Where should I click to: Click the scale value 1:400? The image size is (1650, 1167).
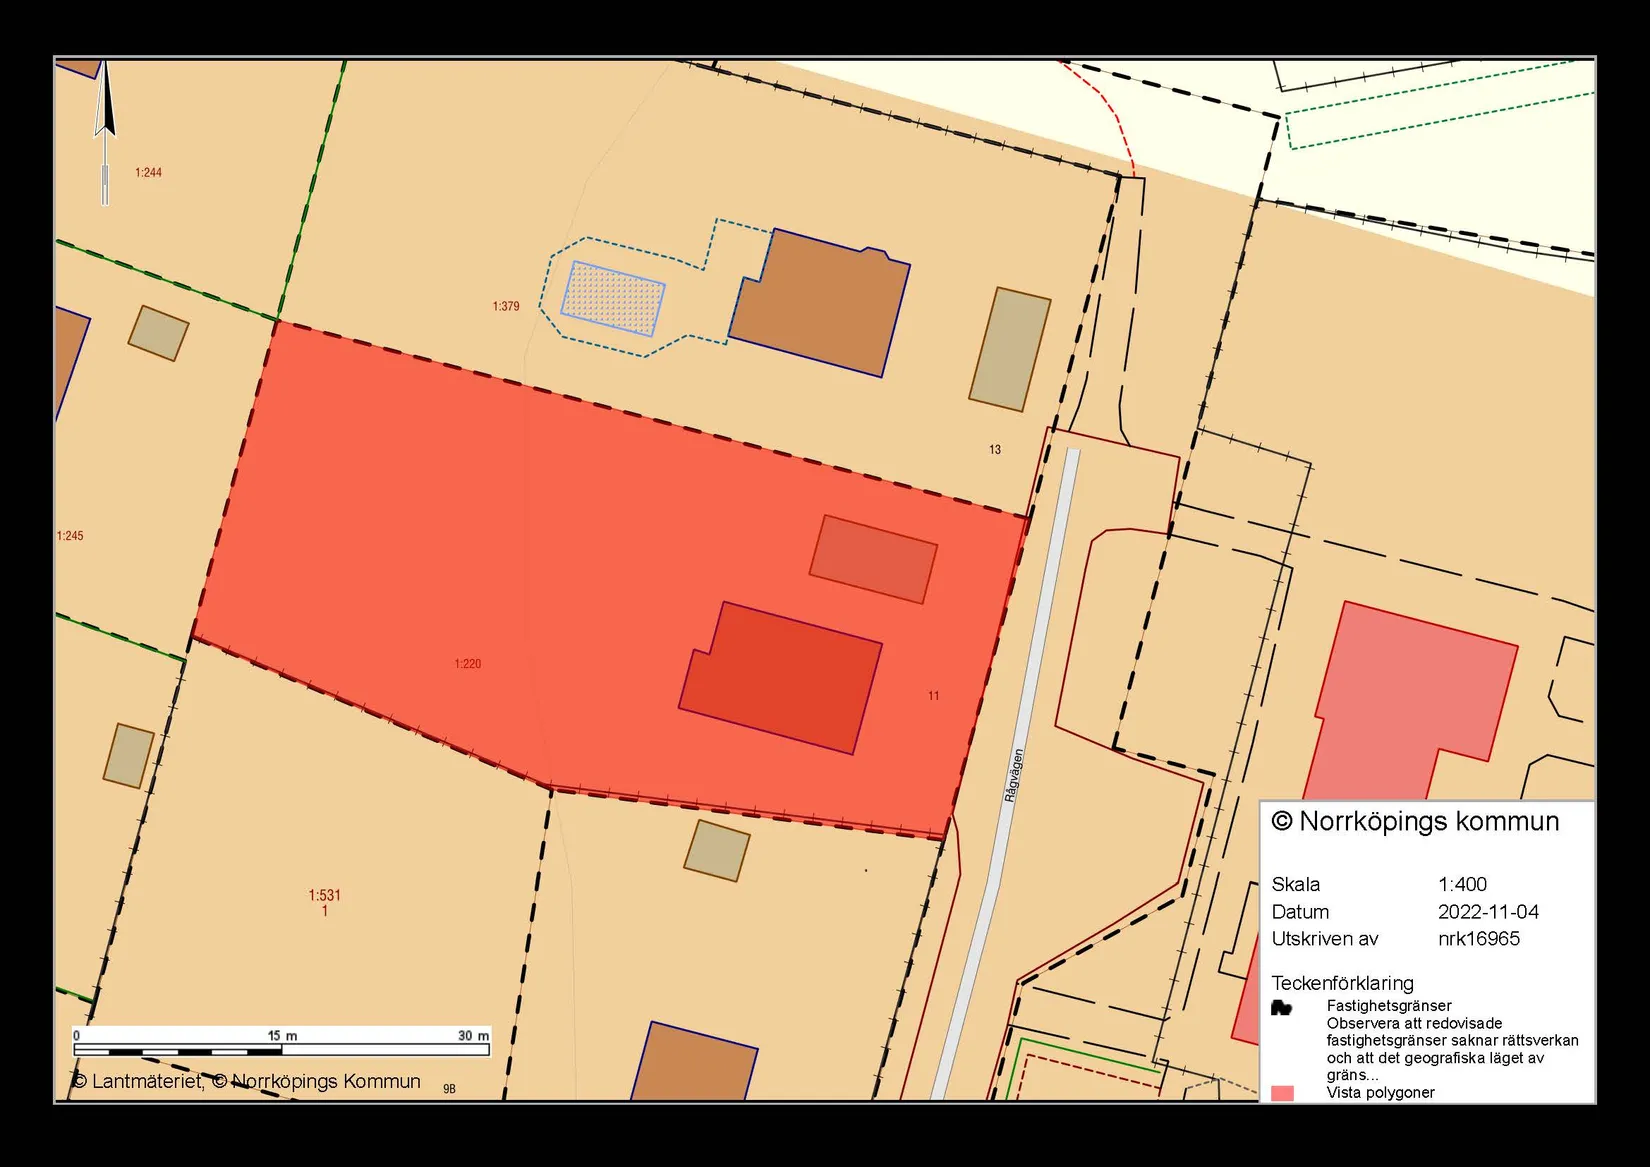click(x=1462, y=884)
